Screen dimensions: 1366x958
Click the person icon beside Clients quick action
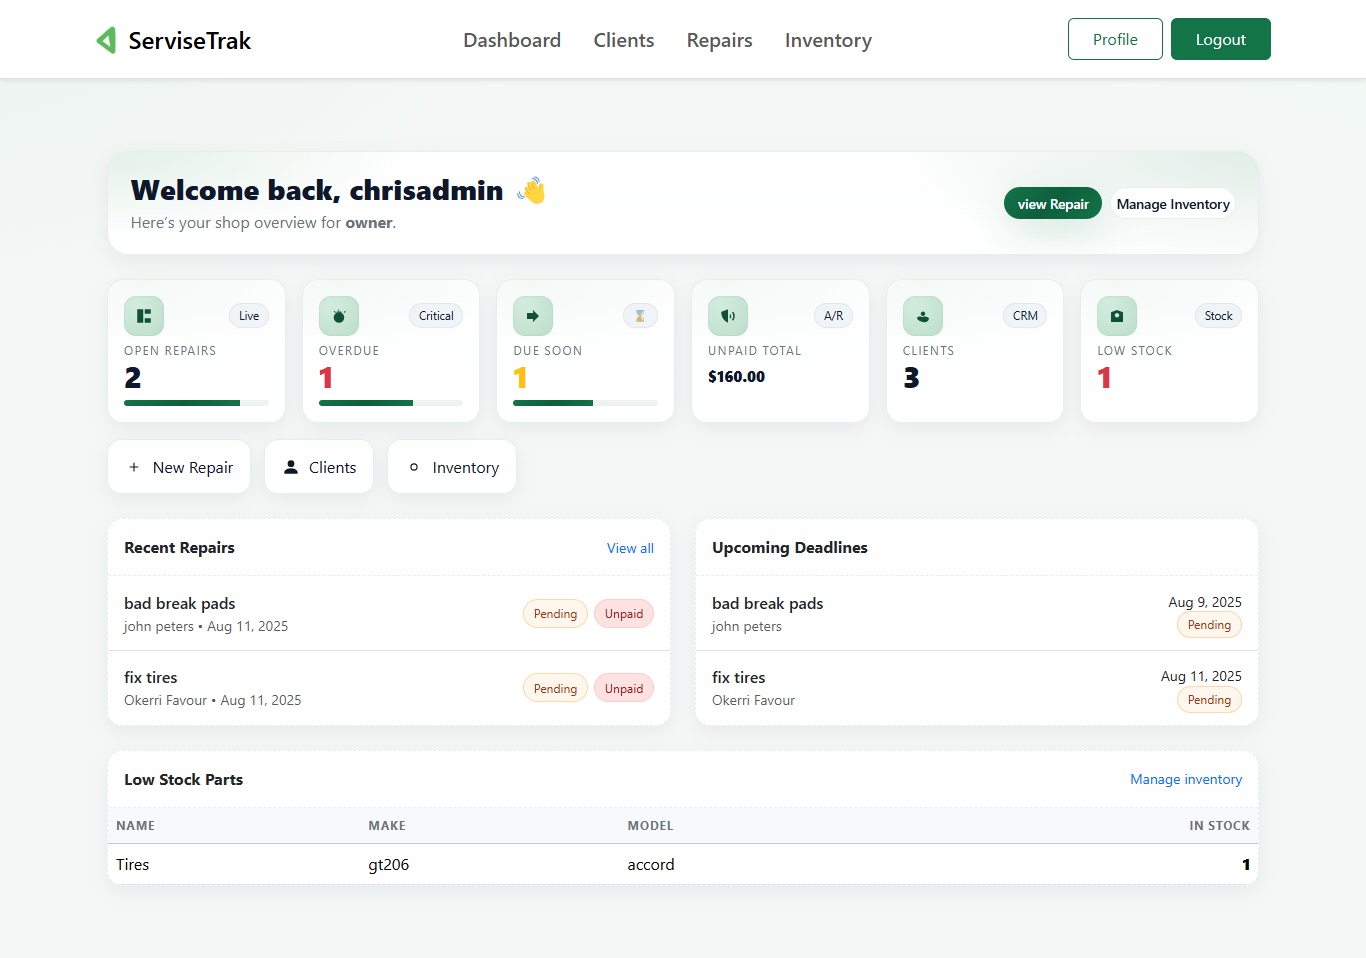291,466
